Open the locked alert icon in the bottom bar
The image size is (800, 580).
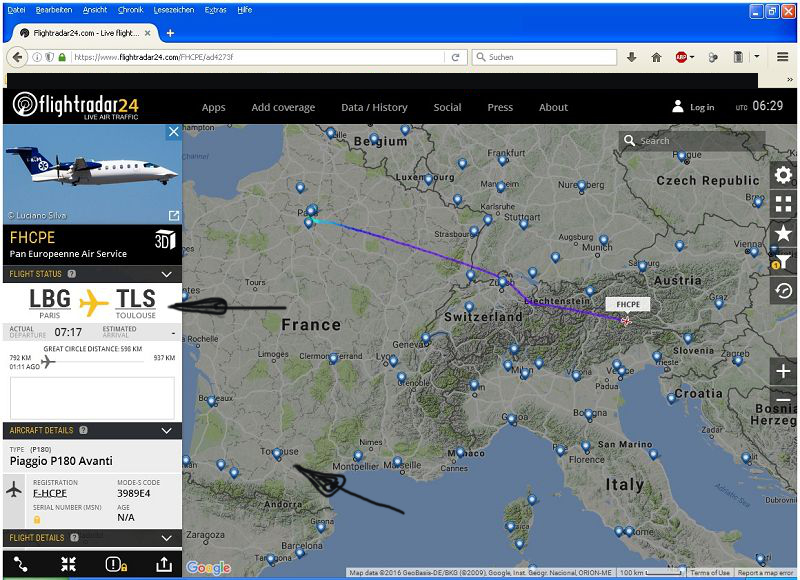(116, 564)
